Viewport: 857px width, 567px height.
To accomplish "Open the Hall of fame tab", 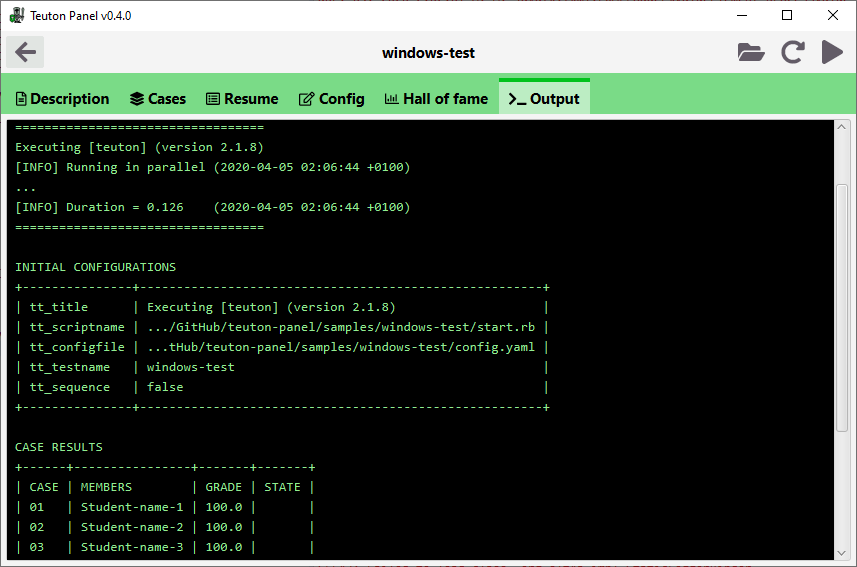I will pyautogui.click(x=436, y=99).
